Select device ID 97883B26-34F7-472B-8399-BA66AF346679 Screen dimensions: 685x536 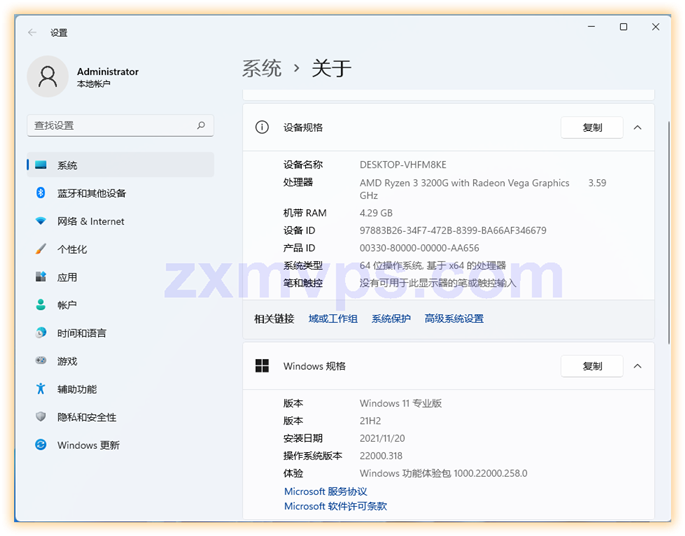click(x=453, y=230)
